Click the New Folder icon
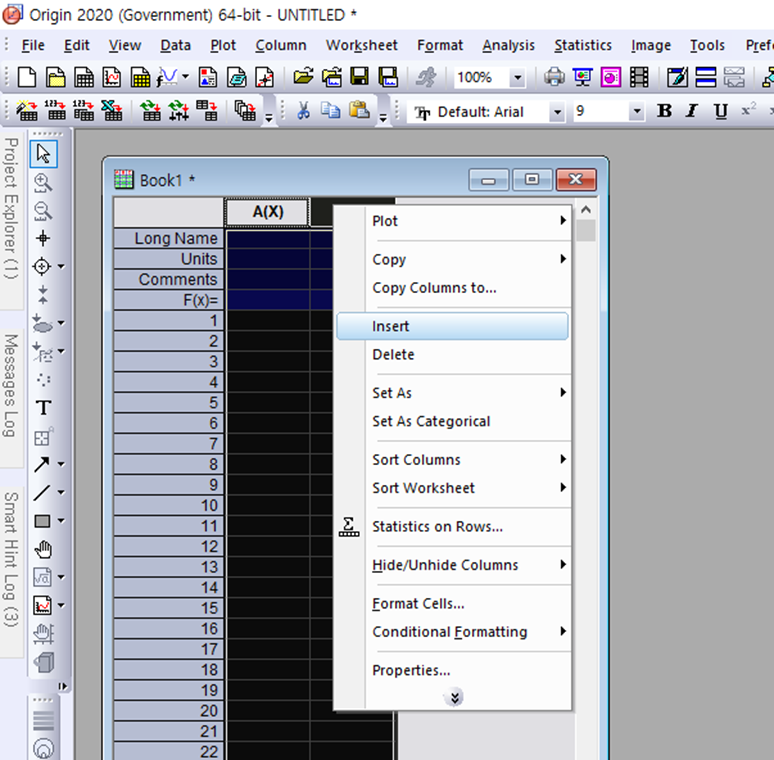 (55, 77)
